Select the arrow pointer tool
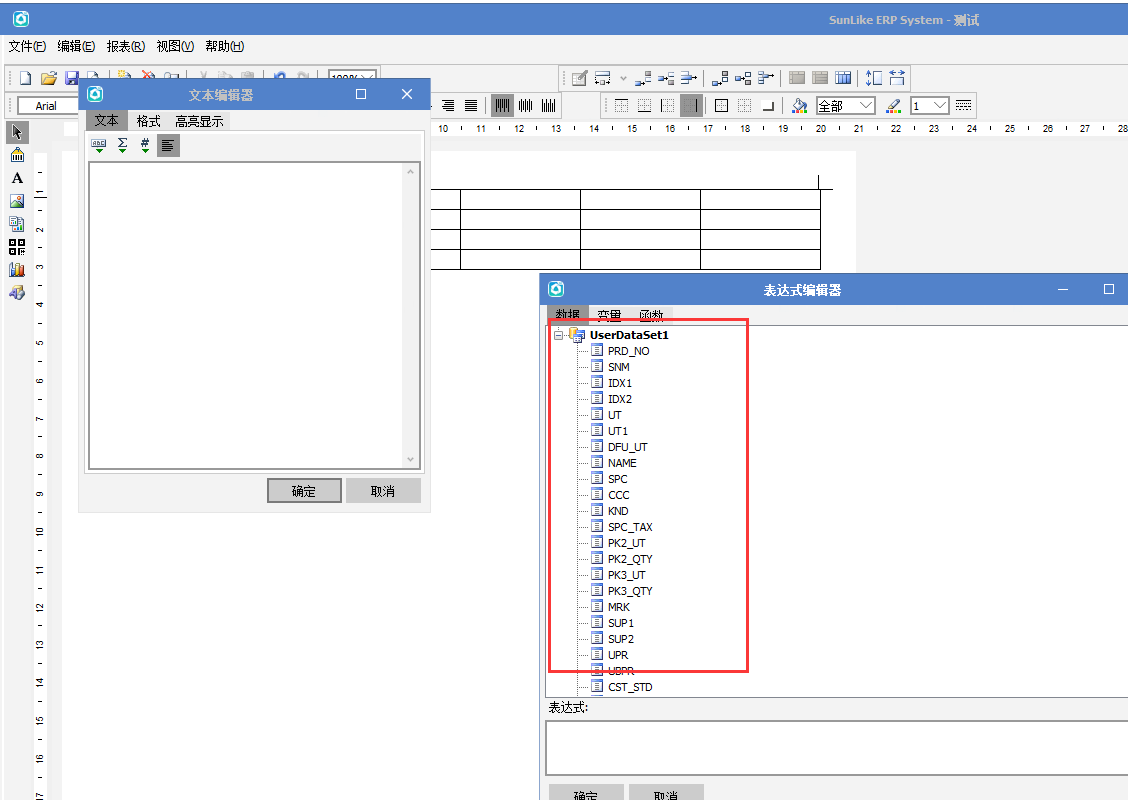Image resolution: width=1128 pixels, height=800 pixels. [17, 132]
